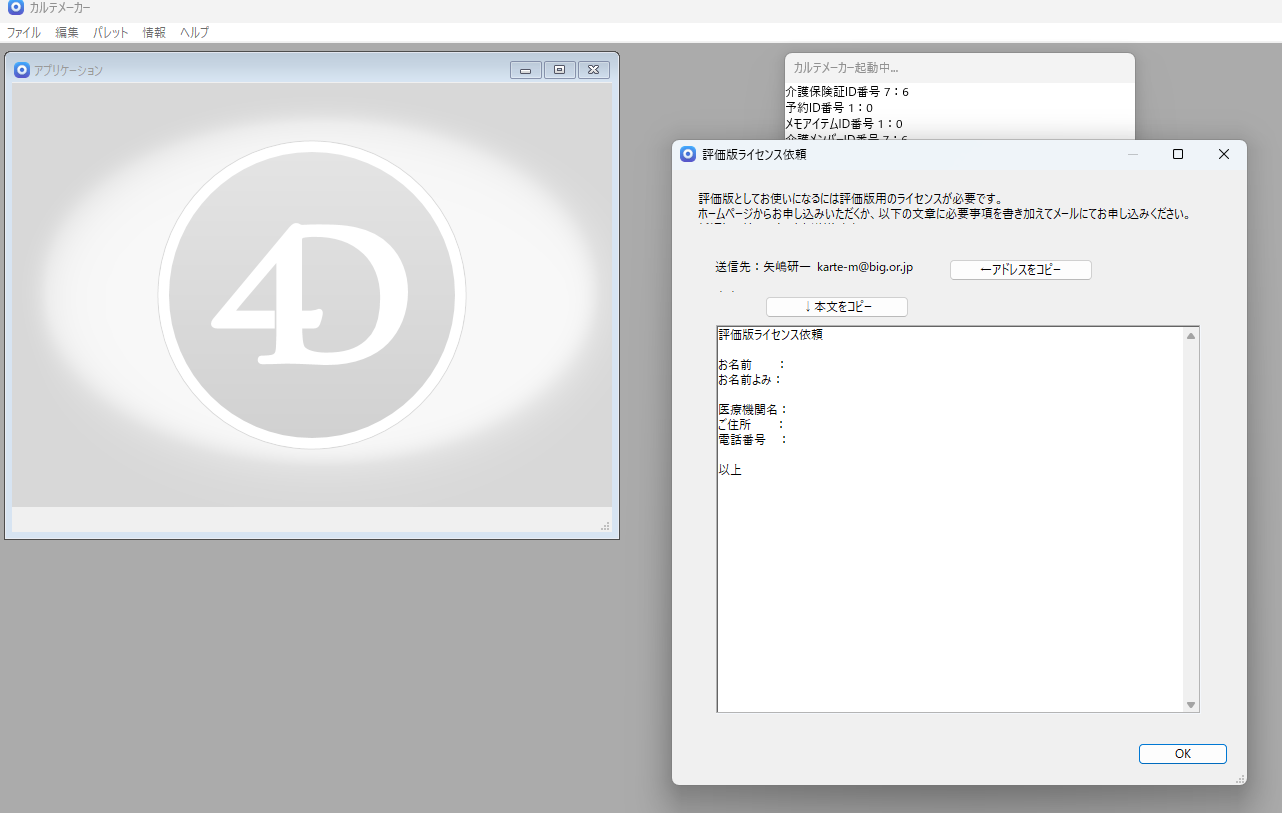The height and width of the screenshot is (813, 1282).
Task: Click the text area scrollbar up arrow
Action: [1190, 336]
